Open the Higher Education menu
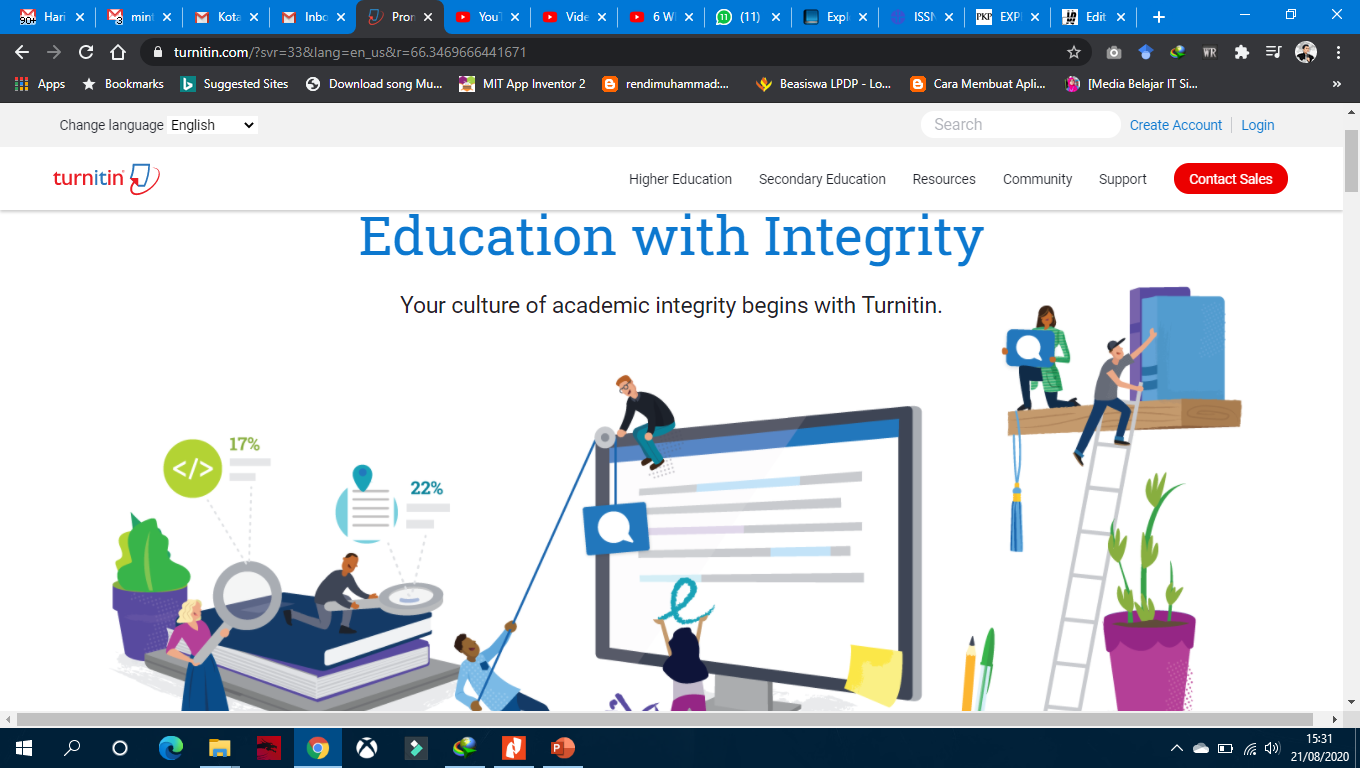1360x768 pixels. (x=680, y=179)
